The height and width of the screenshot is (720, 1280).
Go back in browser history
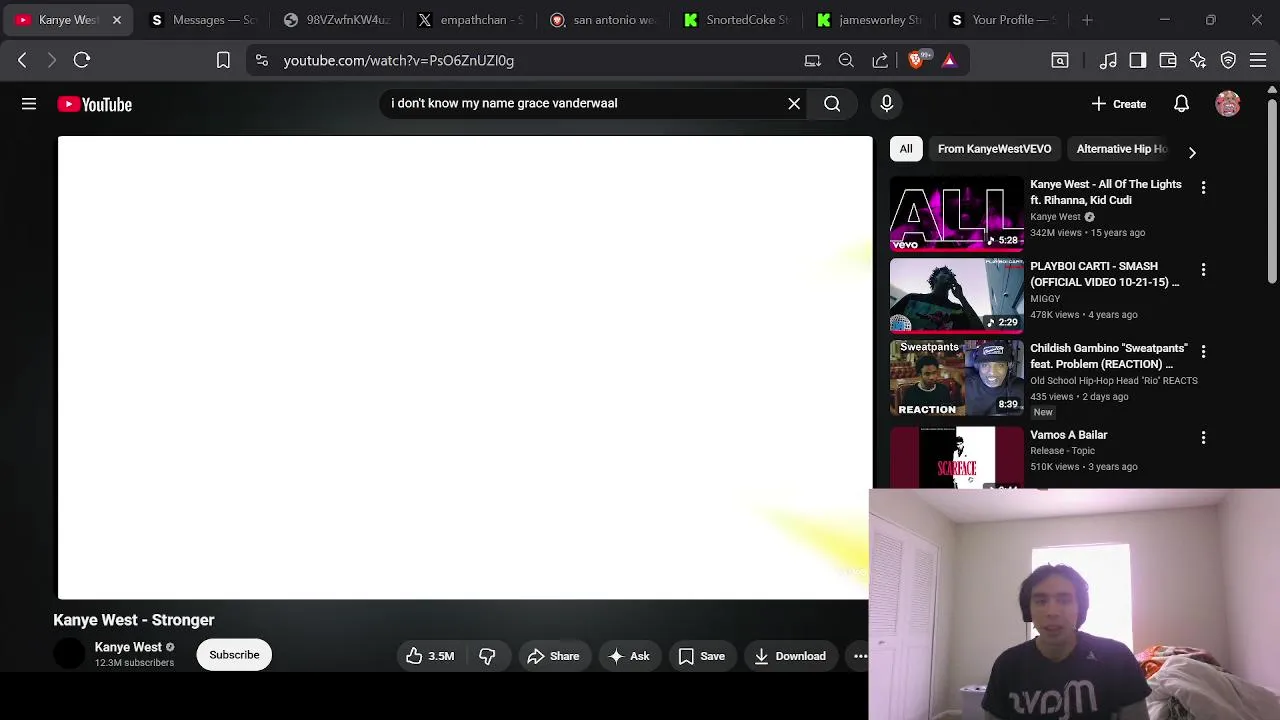(22, 60)
